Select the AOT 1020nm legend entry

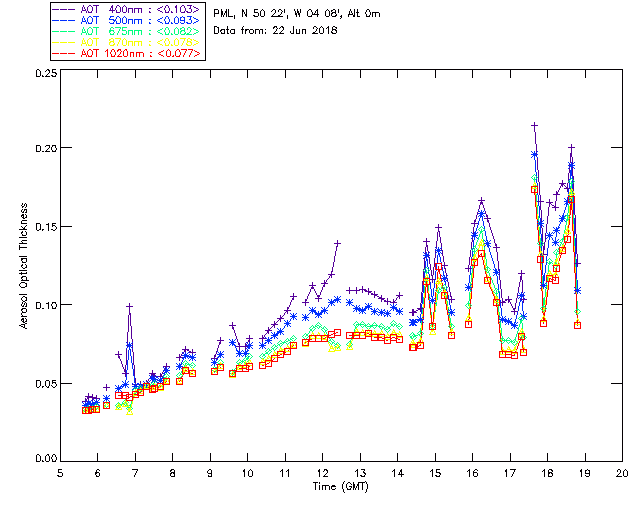pyautogui.click(x=127, y=53)
